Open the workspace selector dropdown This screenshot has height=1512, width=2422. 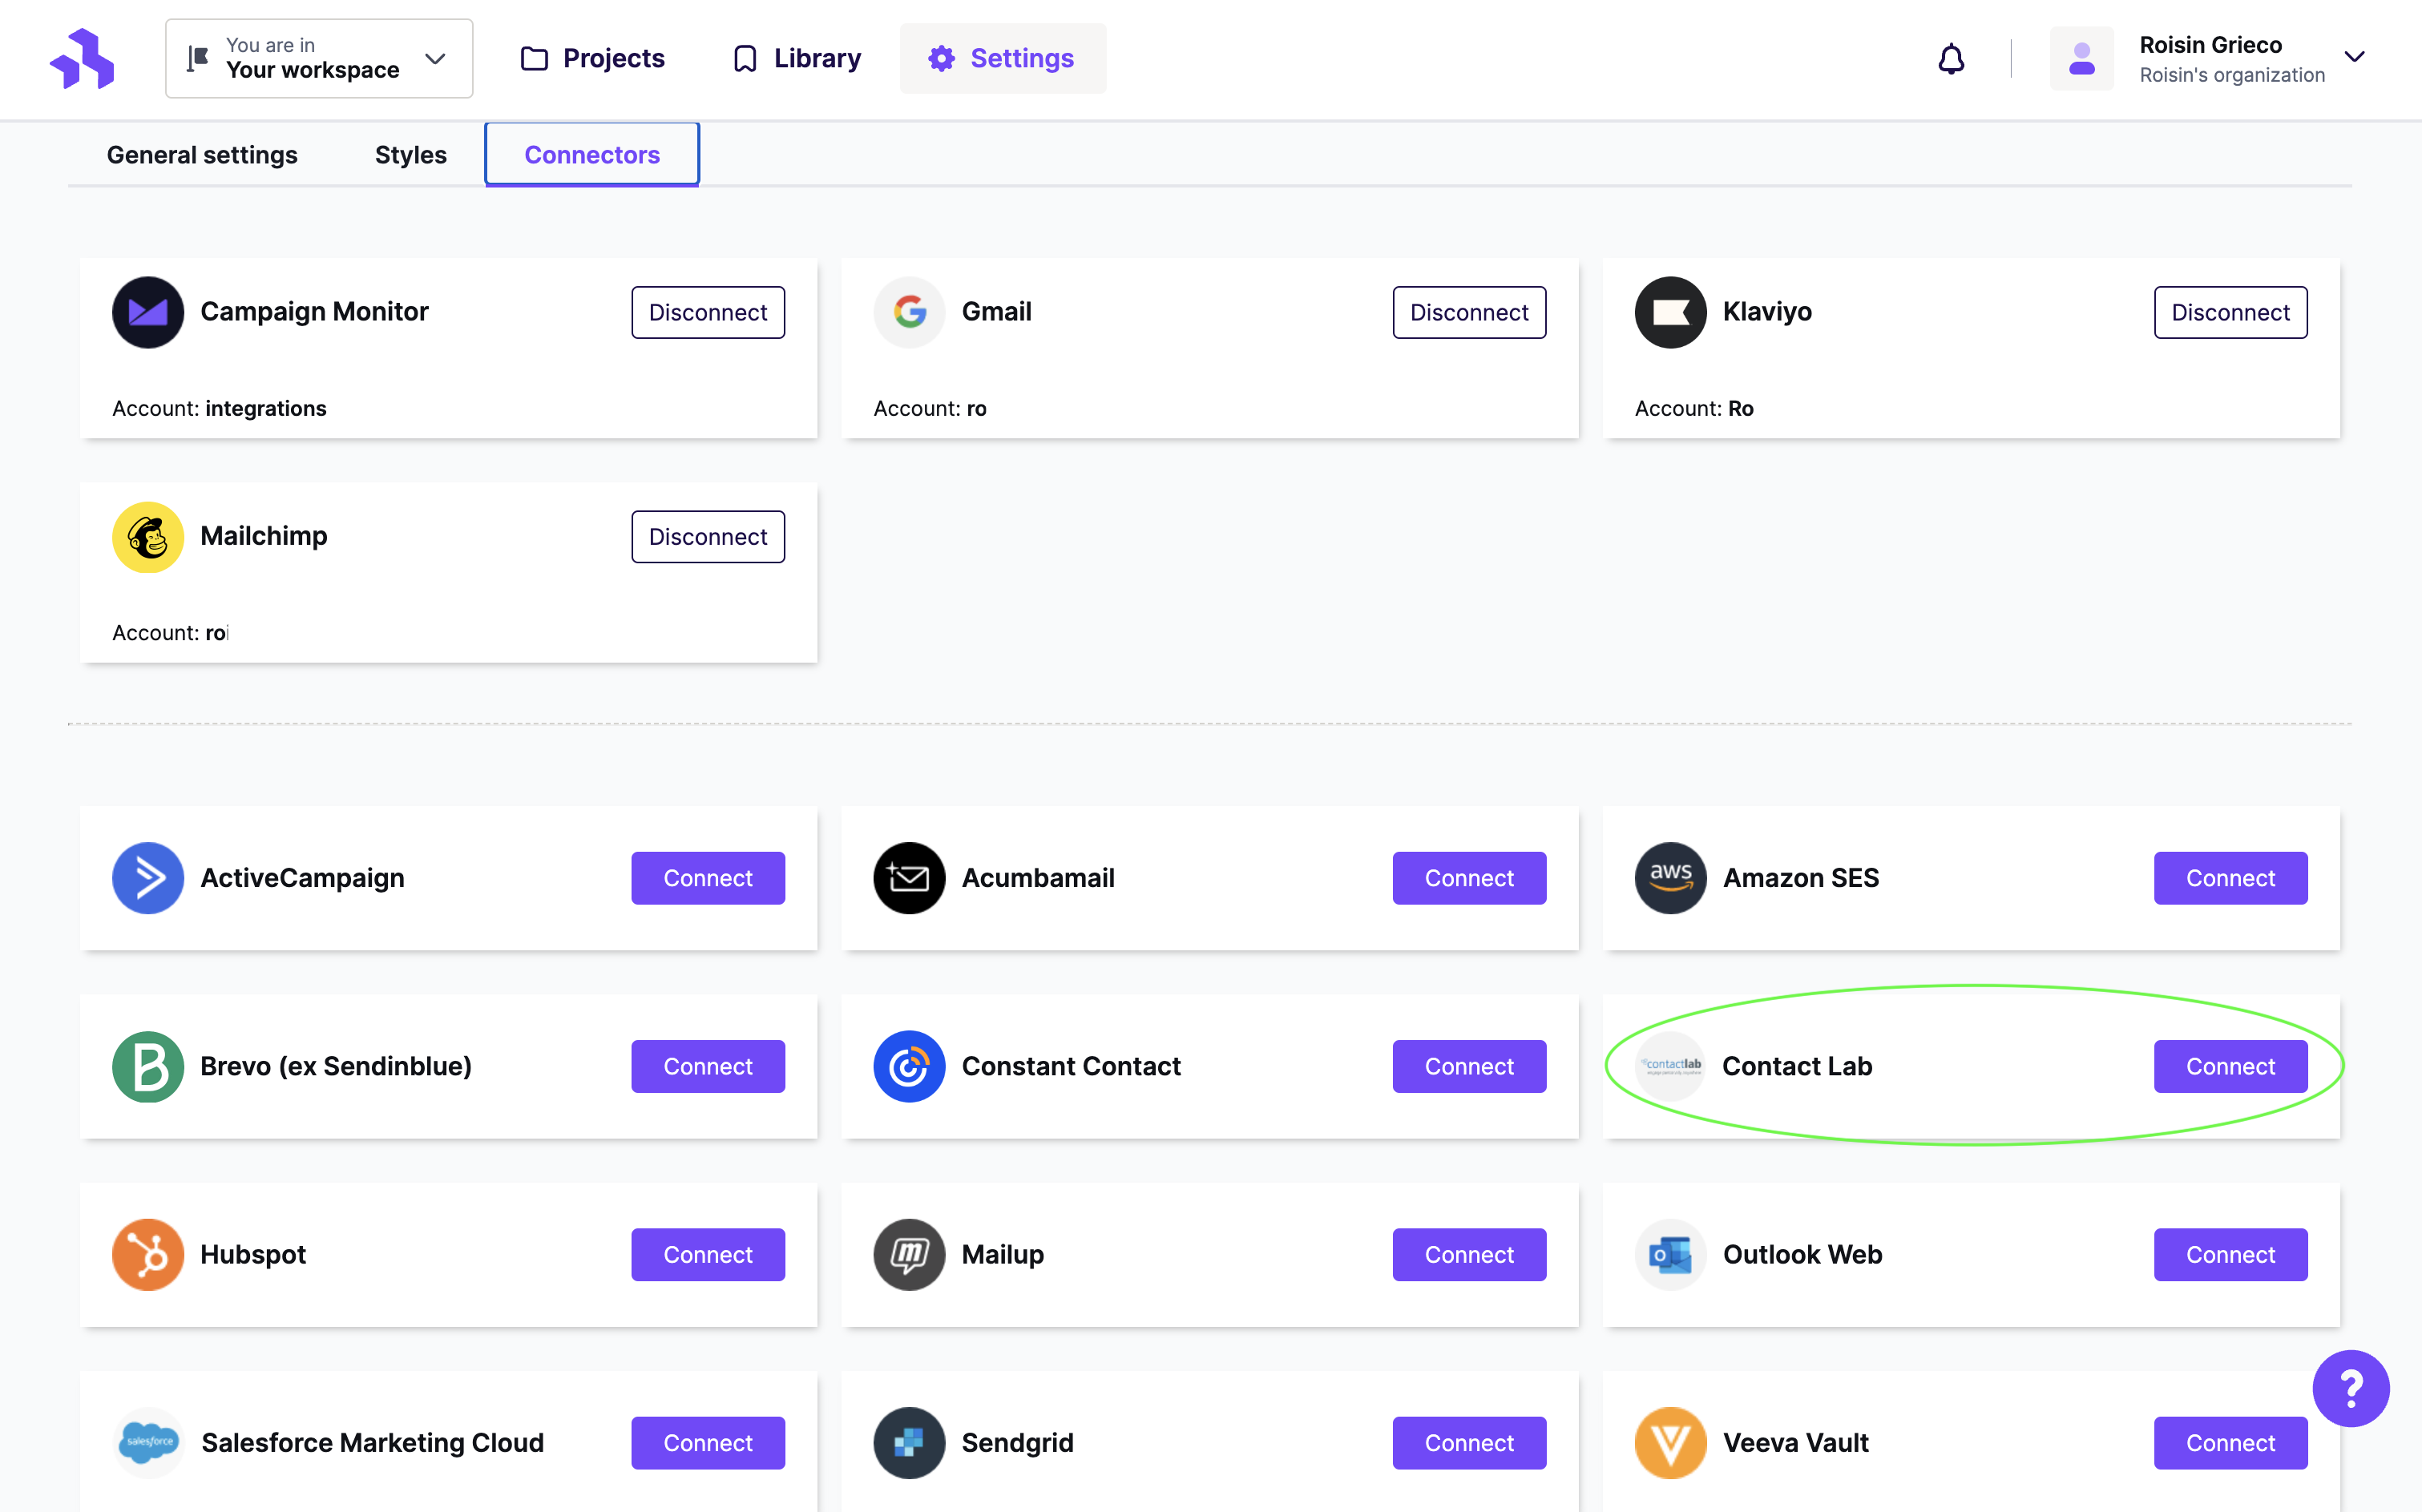319,58
